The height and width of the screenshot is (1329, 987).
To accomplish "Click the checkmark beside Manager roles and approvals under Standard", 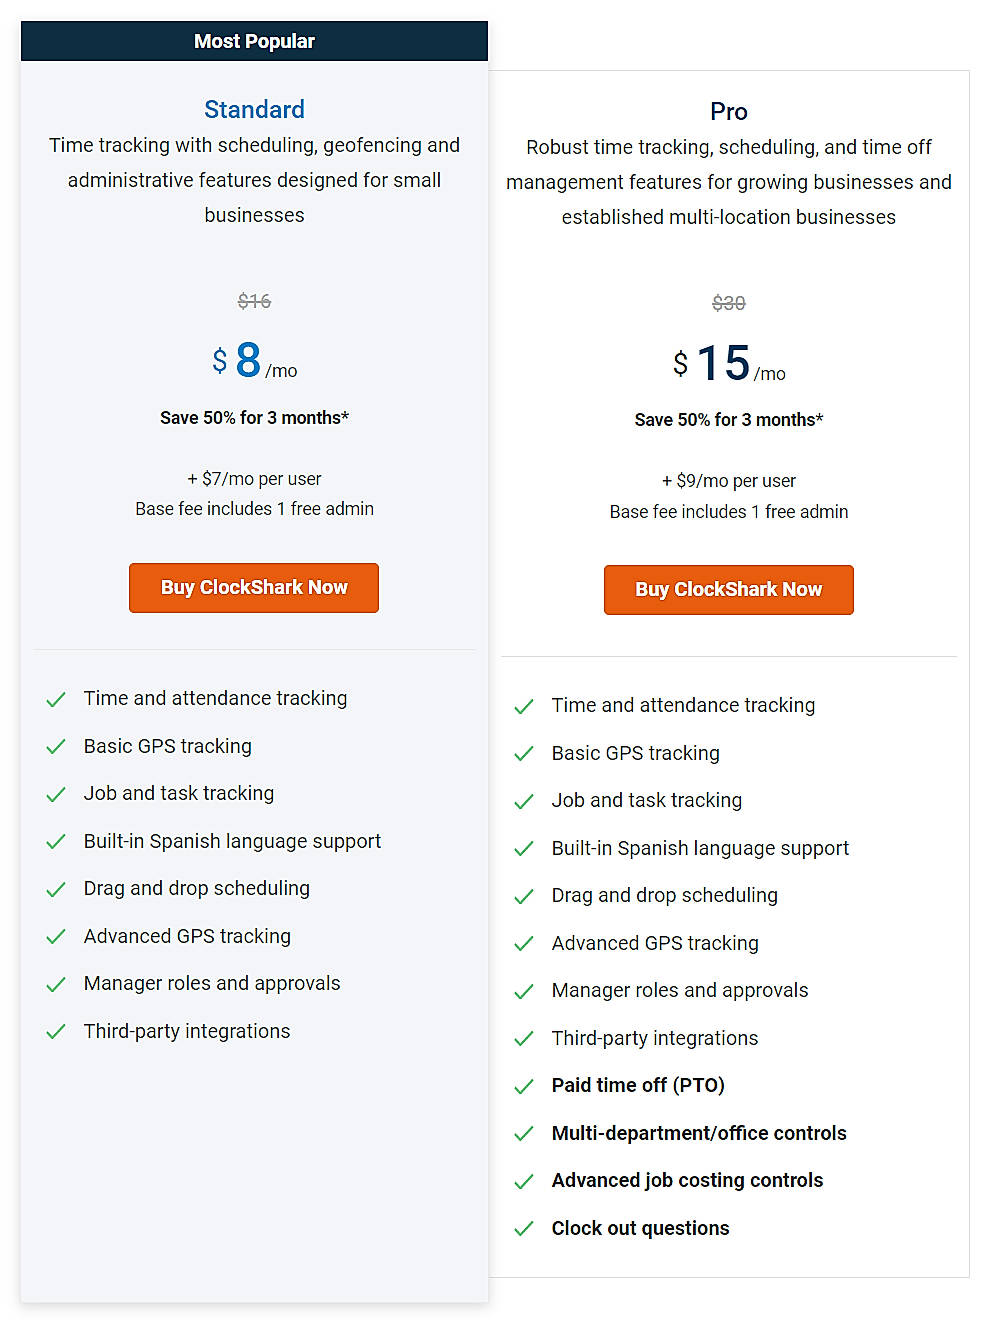I will click(56, 983).
